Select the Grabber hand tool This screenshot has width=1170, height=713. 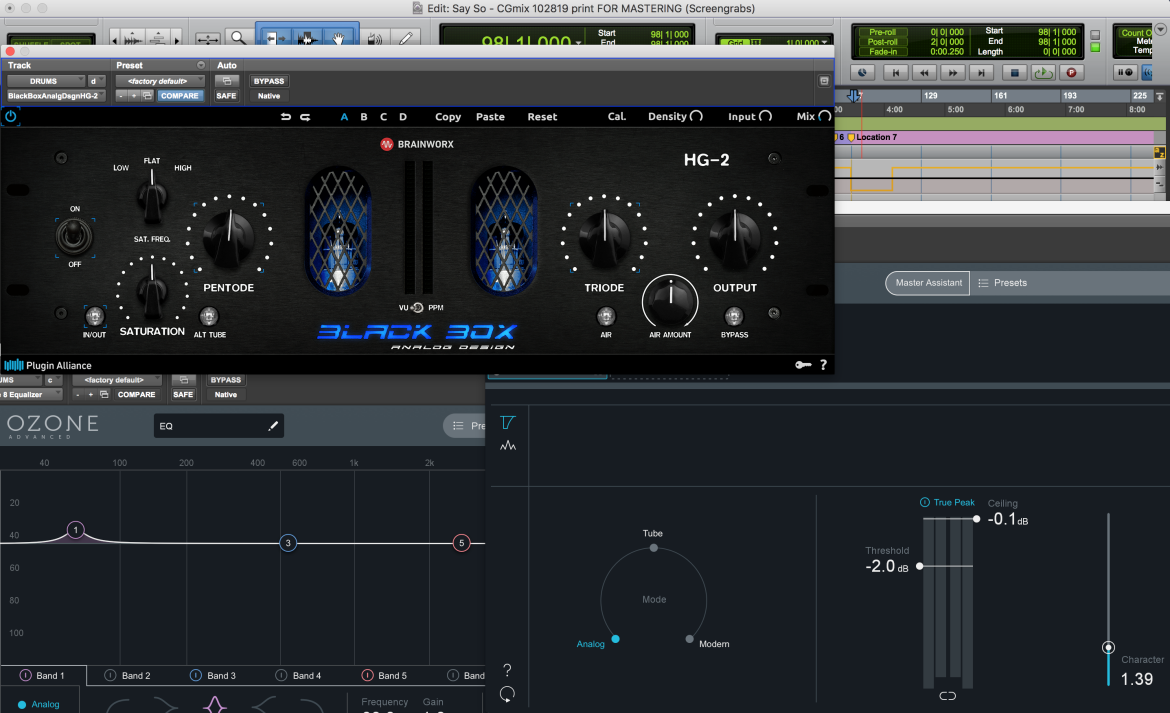pos(339,37)
